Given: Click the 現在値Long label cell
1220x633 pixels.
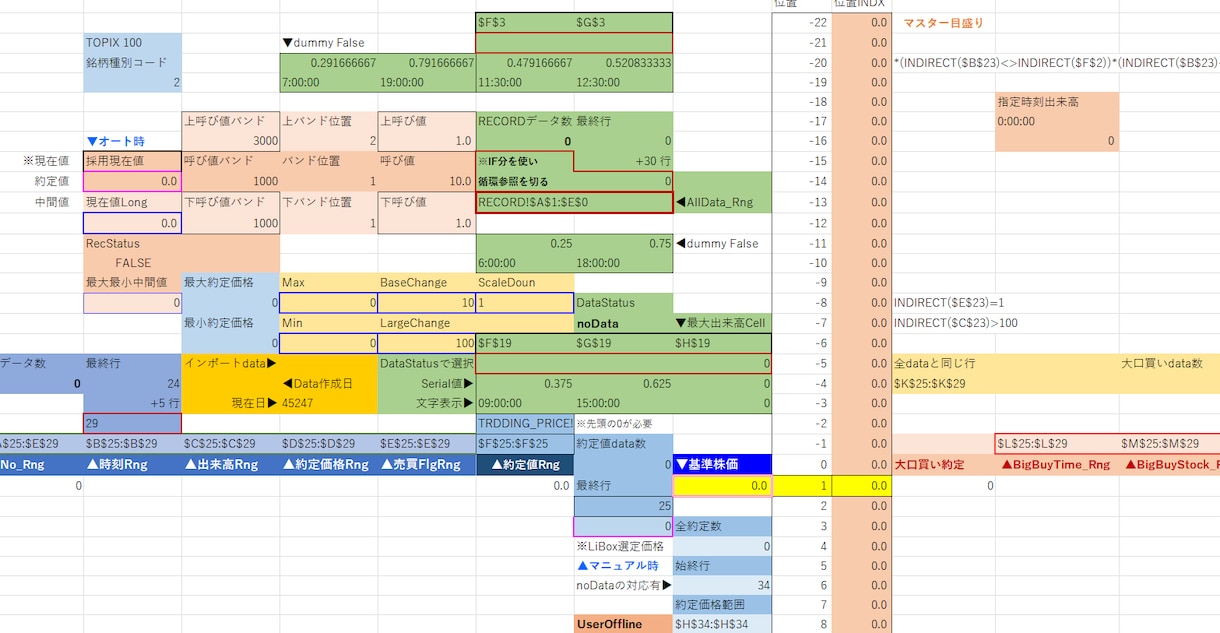Looking at the screenshot, I should (132, 202).
